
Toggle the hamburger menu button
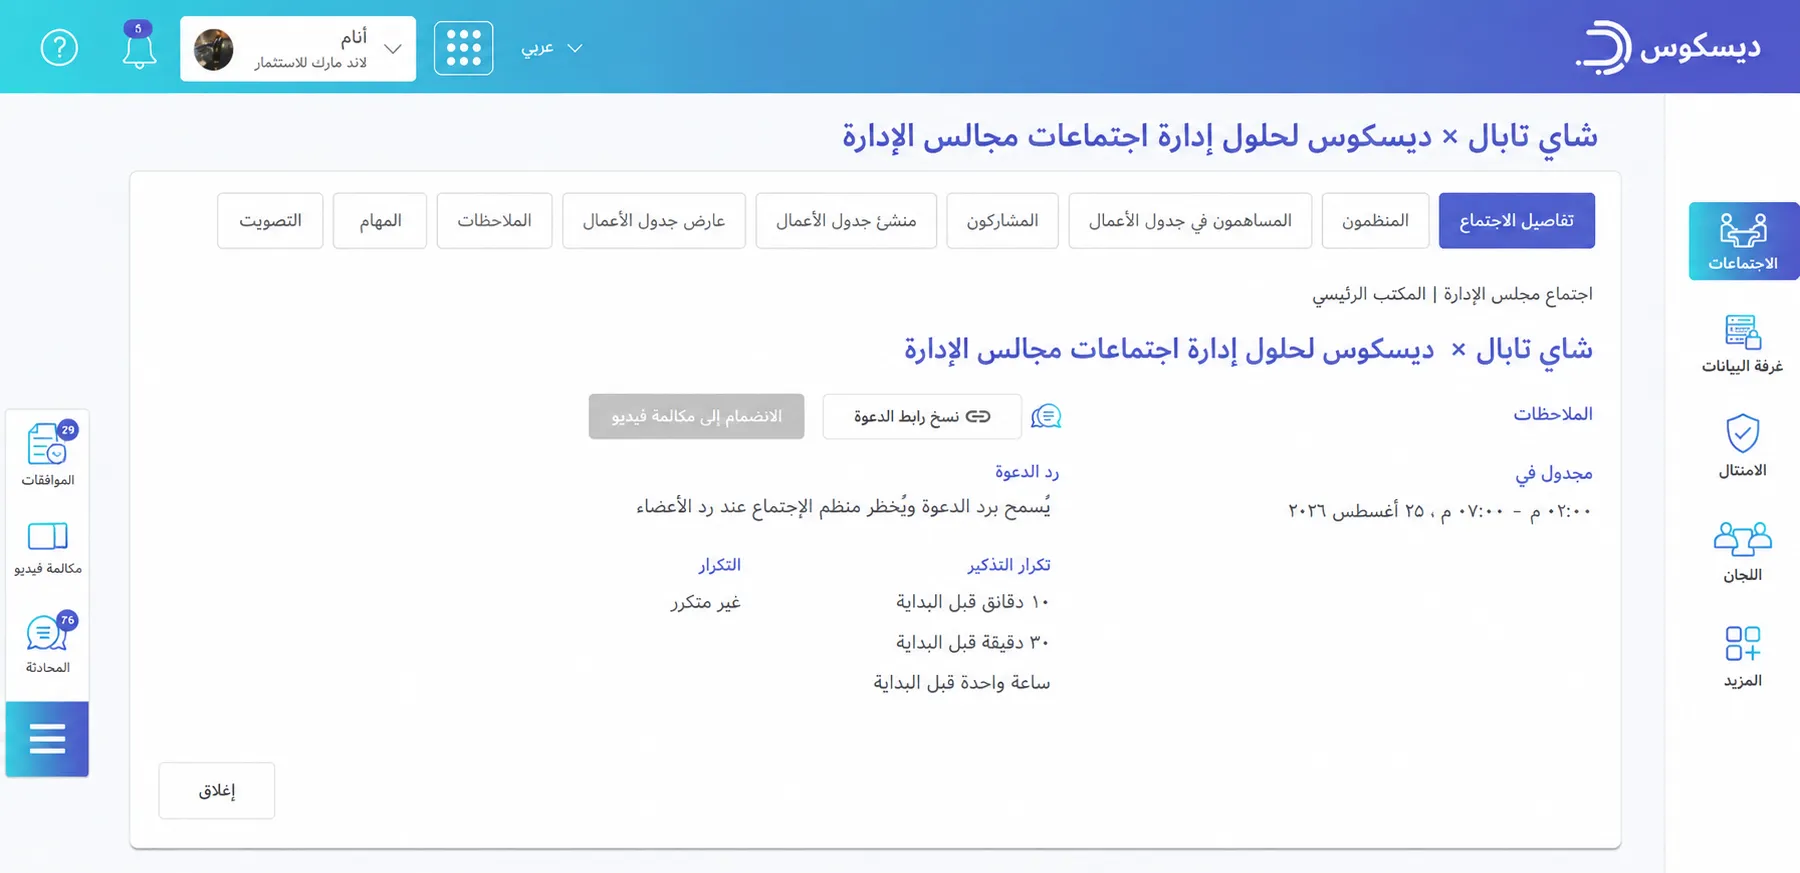pos(47,739)
